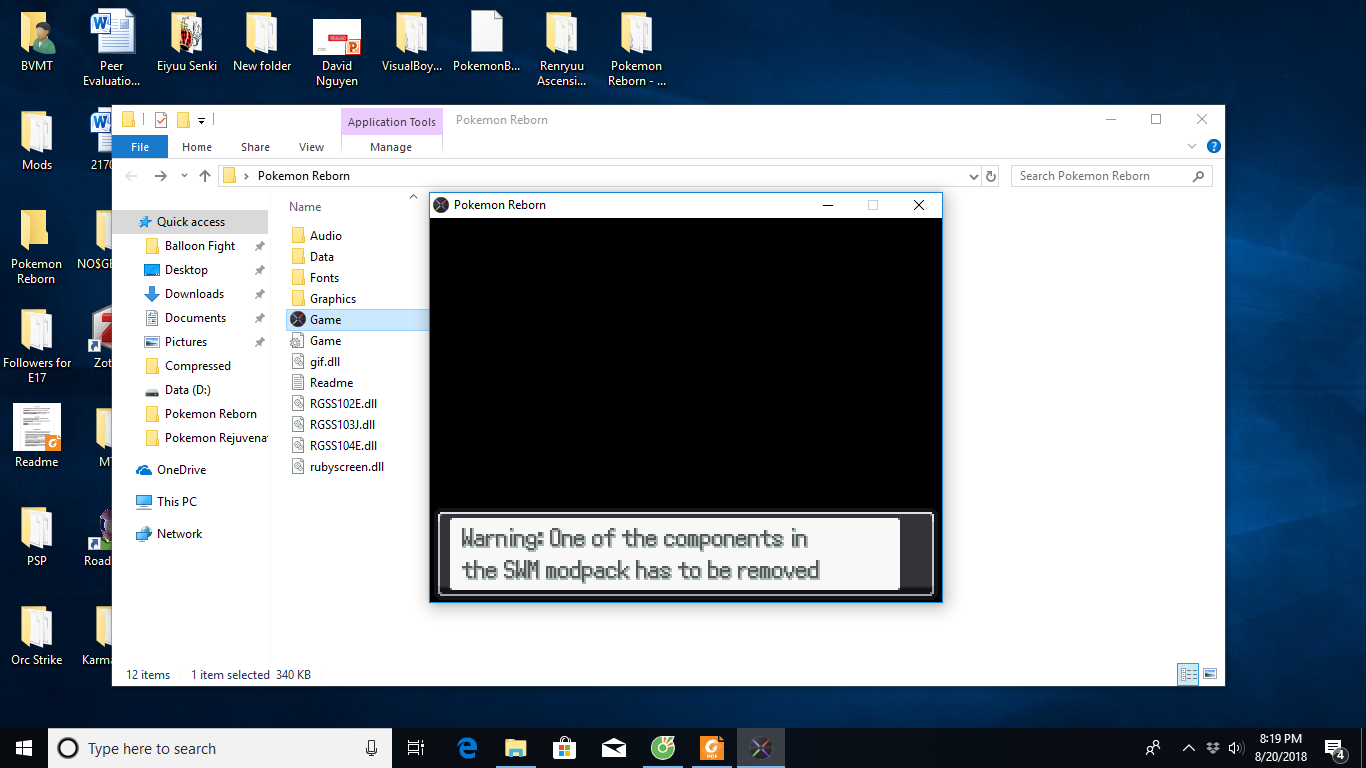Select Downloads in Quick access
This screenshot has width=1366, height=768.
click(x=194, y=294)
